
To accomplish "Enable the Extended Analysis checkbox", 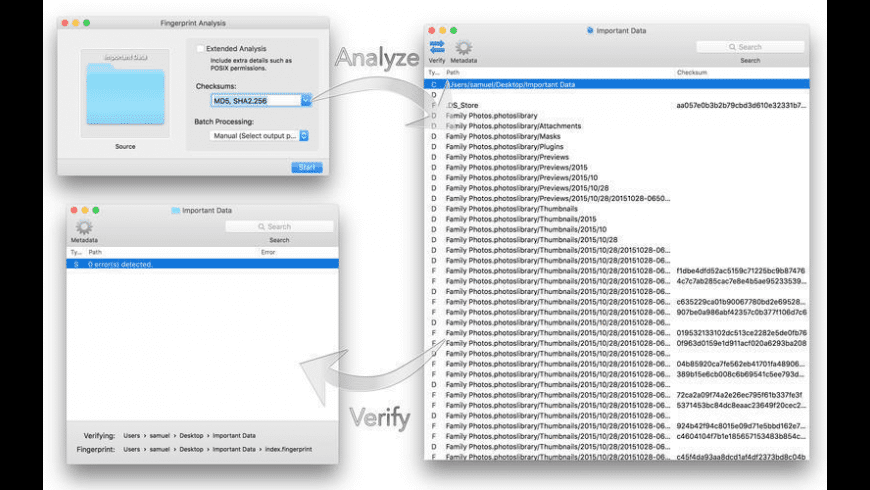I will pos(200,49).
